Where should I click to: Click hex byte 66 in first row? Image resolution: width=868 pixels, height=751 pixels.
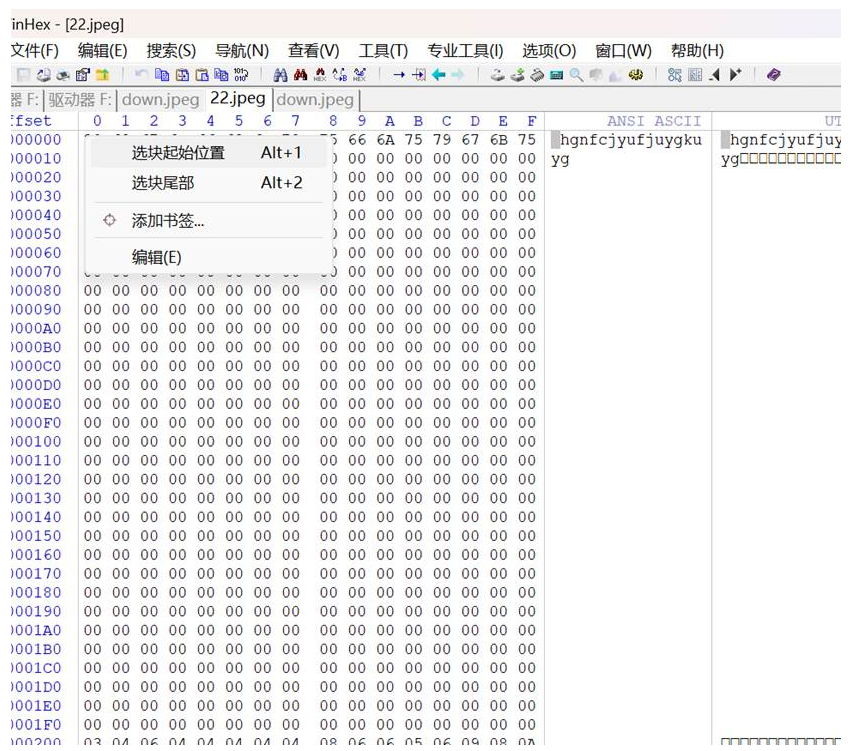357,140
